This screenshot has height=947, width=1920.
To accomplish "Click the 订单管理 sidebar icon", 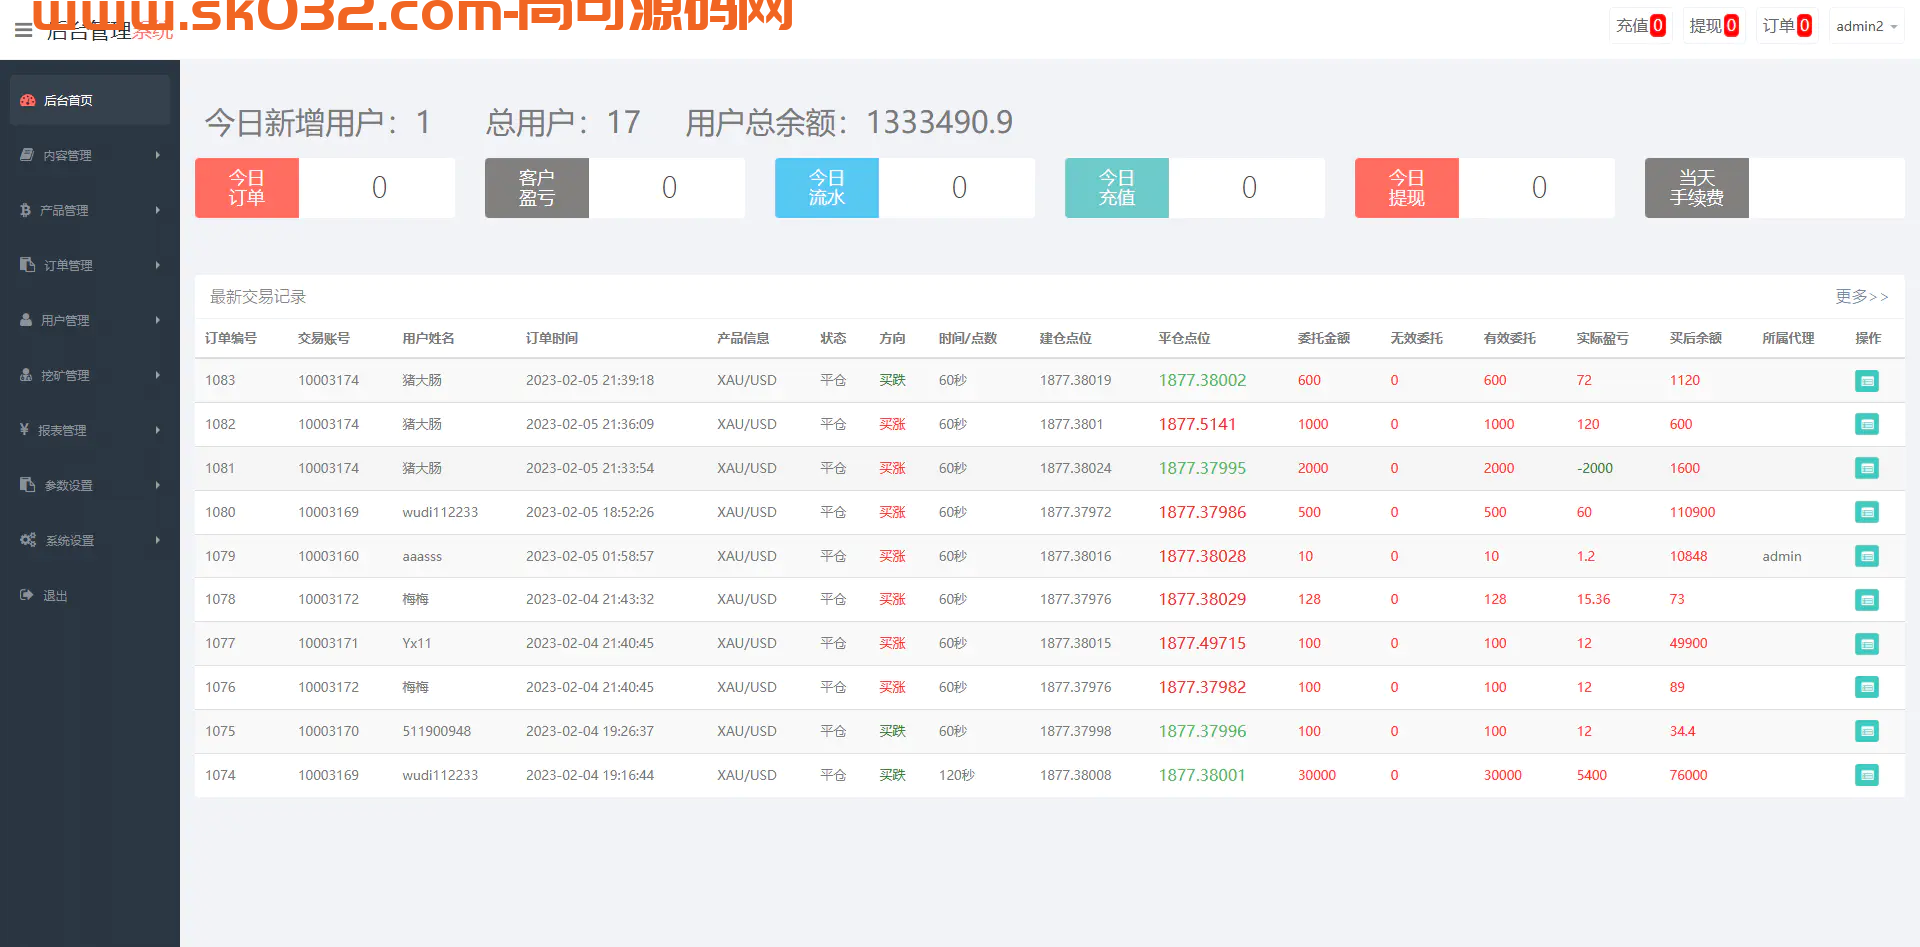I will tap(28, 265).
